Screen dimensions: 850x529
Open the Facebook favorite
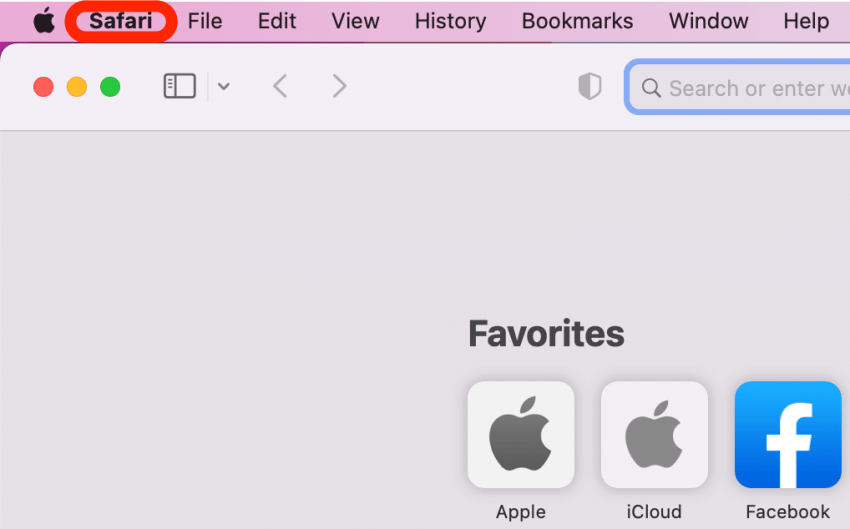pyautogui.click(x=788, y=435)
